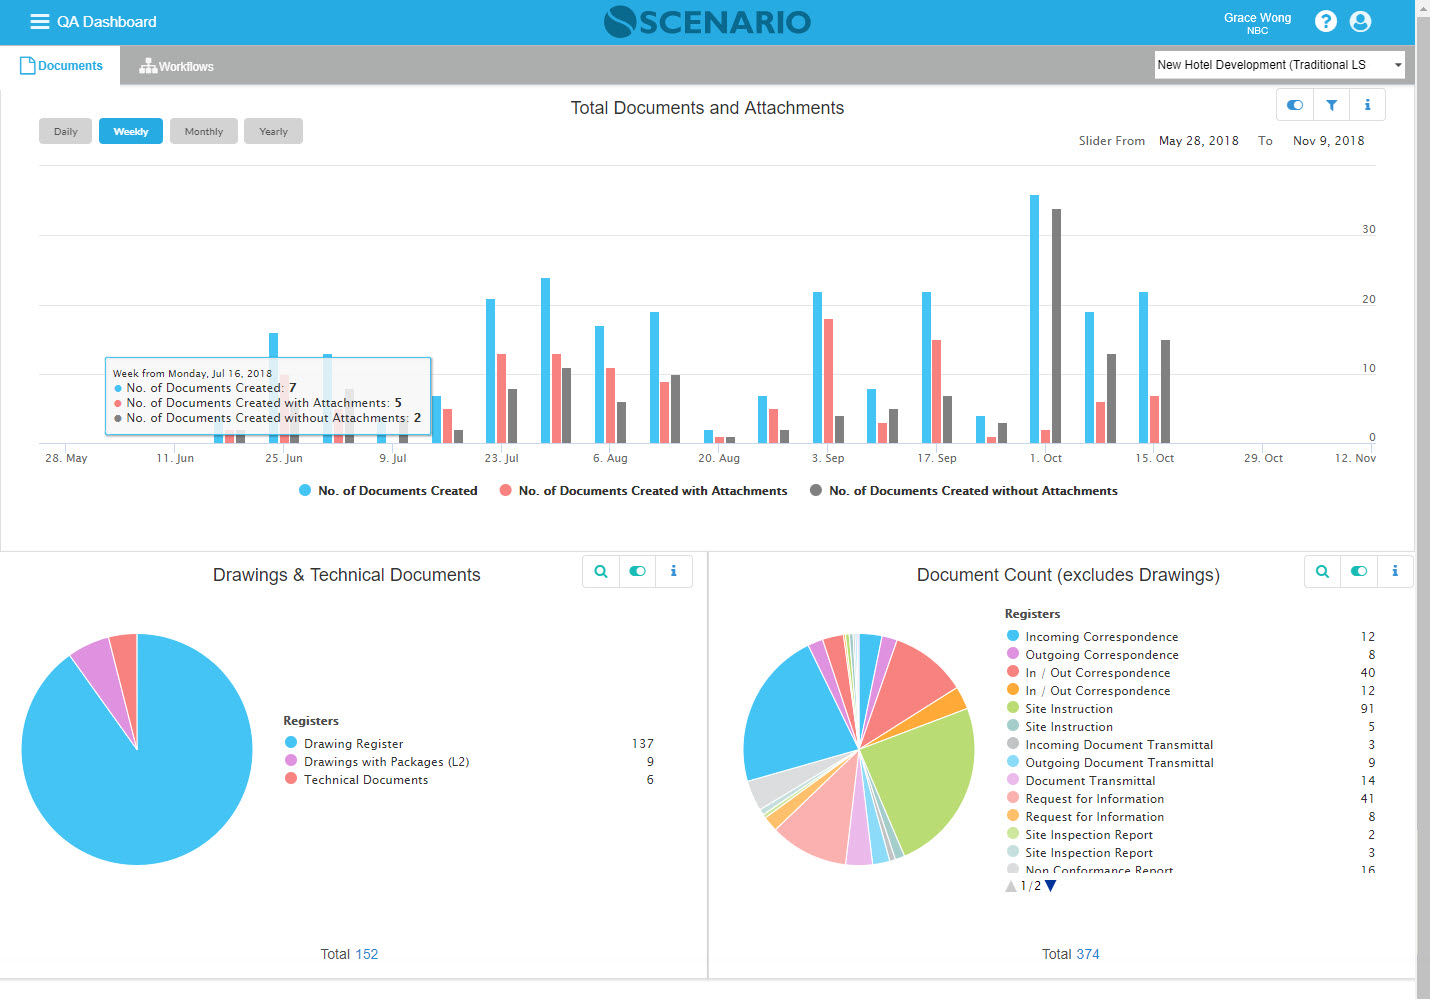The width and height of the screenshot is (1430, 1001).
Task: Click search icon in Drawings & Technical Documents
Action: tap(601, 571)
